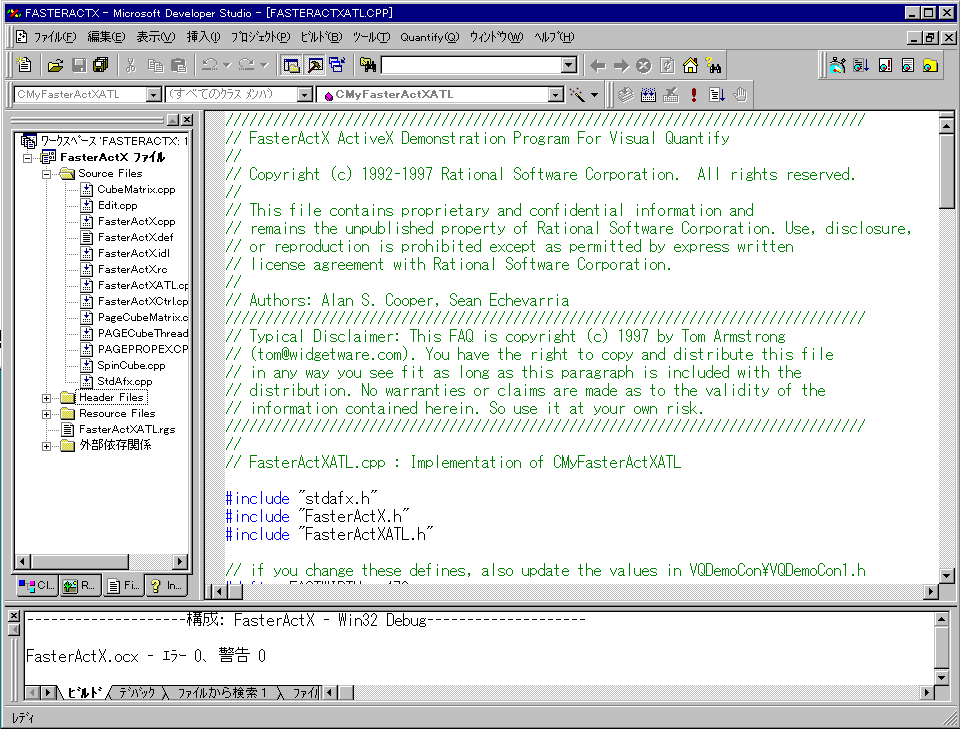Click the hand breakpoint toggle icon

740,95
